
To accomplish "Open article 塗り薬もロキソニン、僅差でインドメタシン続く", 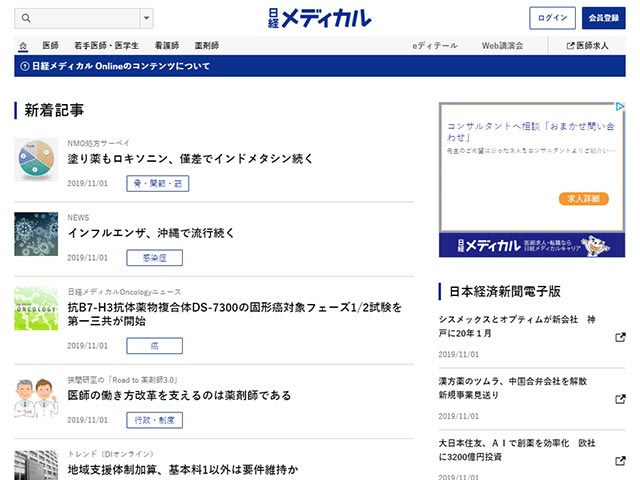I will (x=190, y=158).
